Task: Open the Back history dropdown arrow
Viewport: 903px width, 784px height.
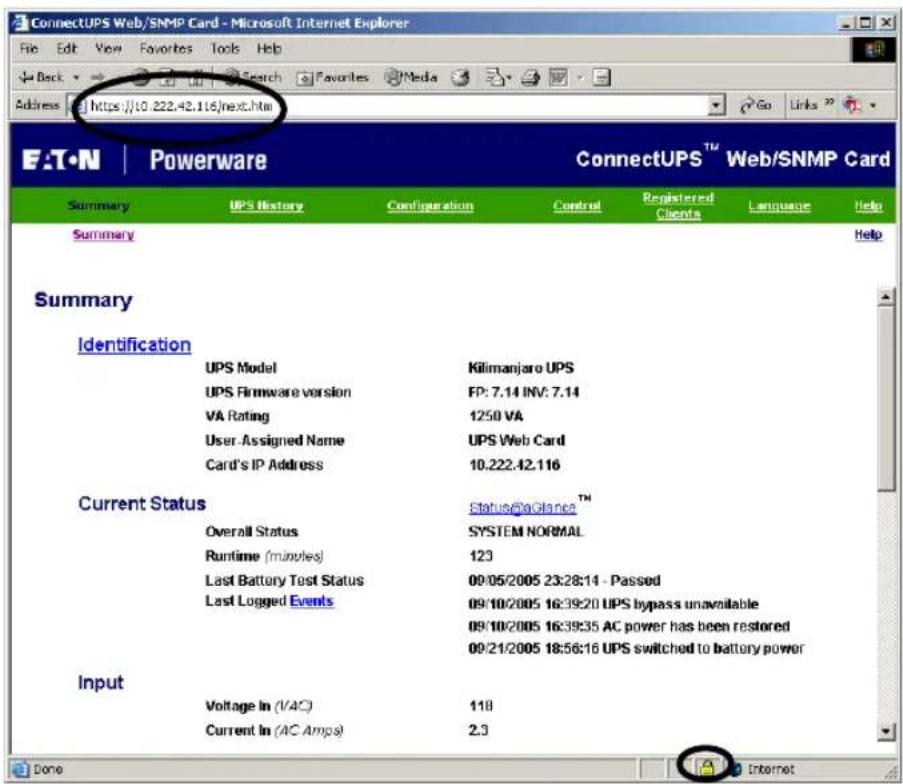Action: tap(76, 77)
